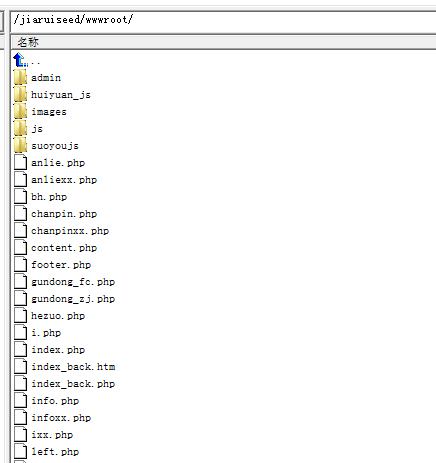
Task: Select the js folder icon
Action: pyautogui.click(x=20, y=129)
